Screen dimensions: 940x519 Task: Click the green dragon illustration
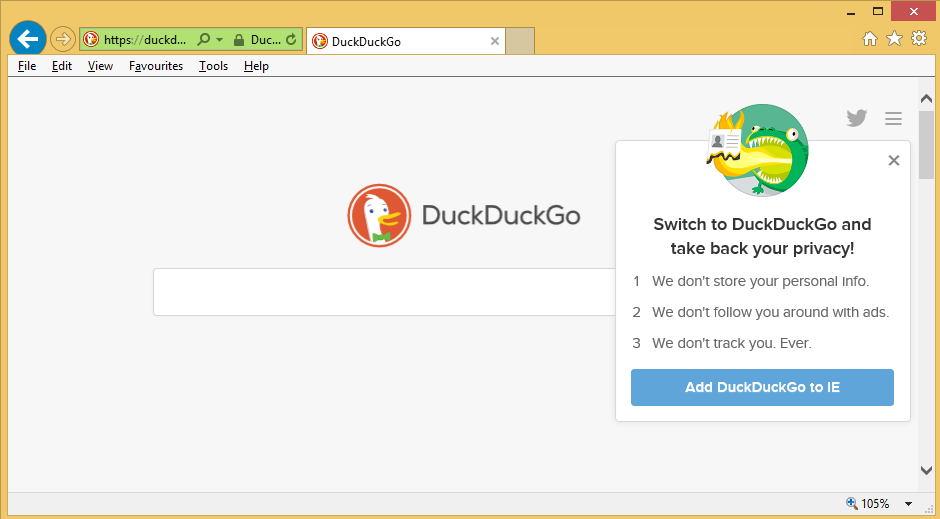(x=757, y=150)
